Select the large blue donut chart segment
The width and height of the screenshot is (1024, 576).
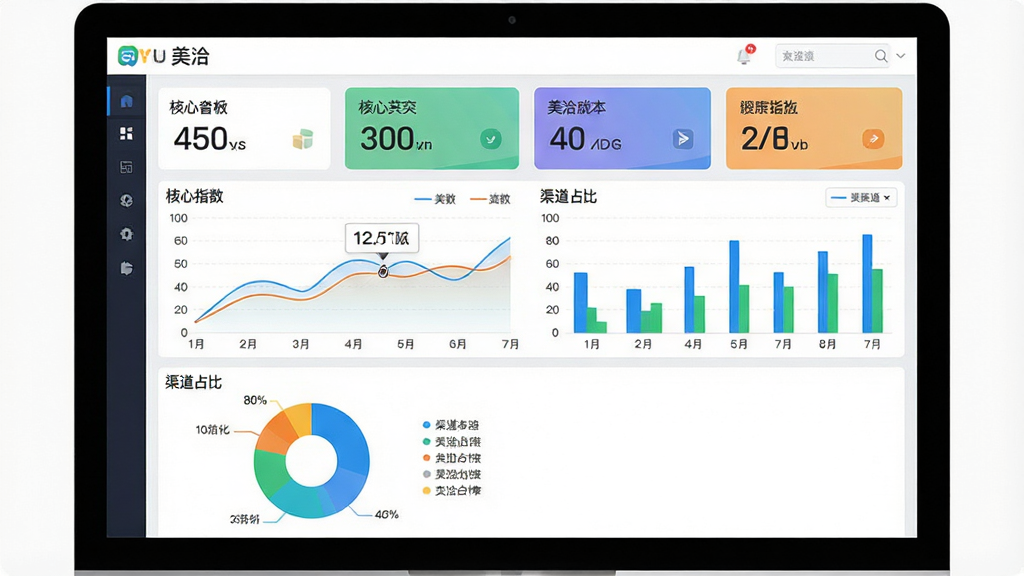pyautogui.click(x=344, y=436)
